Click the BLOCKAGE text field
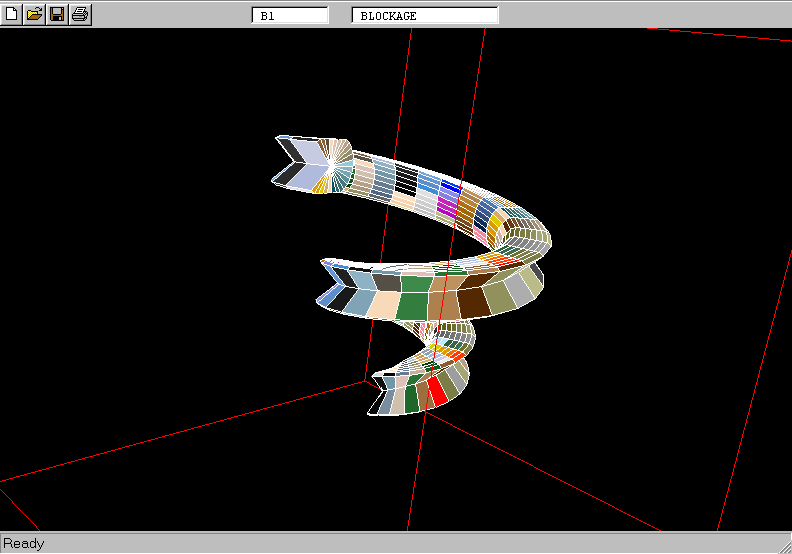The image size is (792, 554). point(425,16)
